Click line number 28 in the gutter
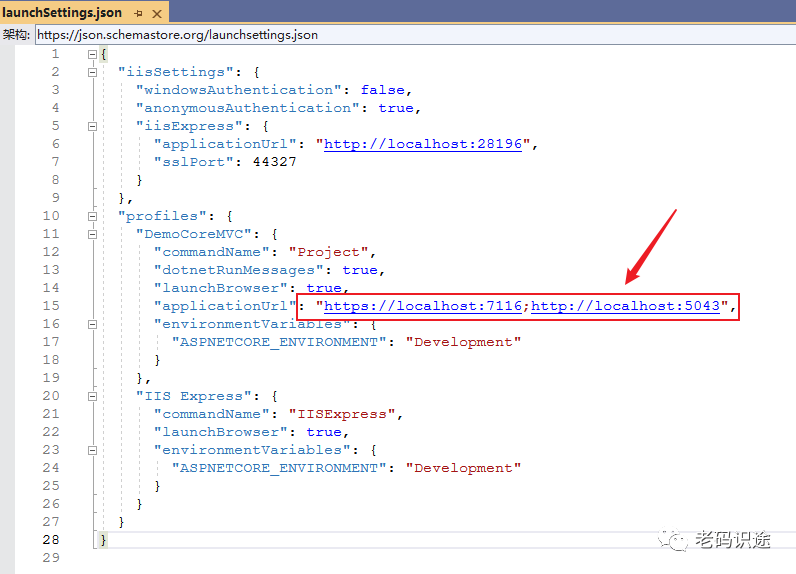This screenshot has width=796, height=574. 51,539
